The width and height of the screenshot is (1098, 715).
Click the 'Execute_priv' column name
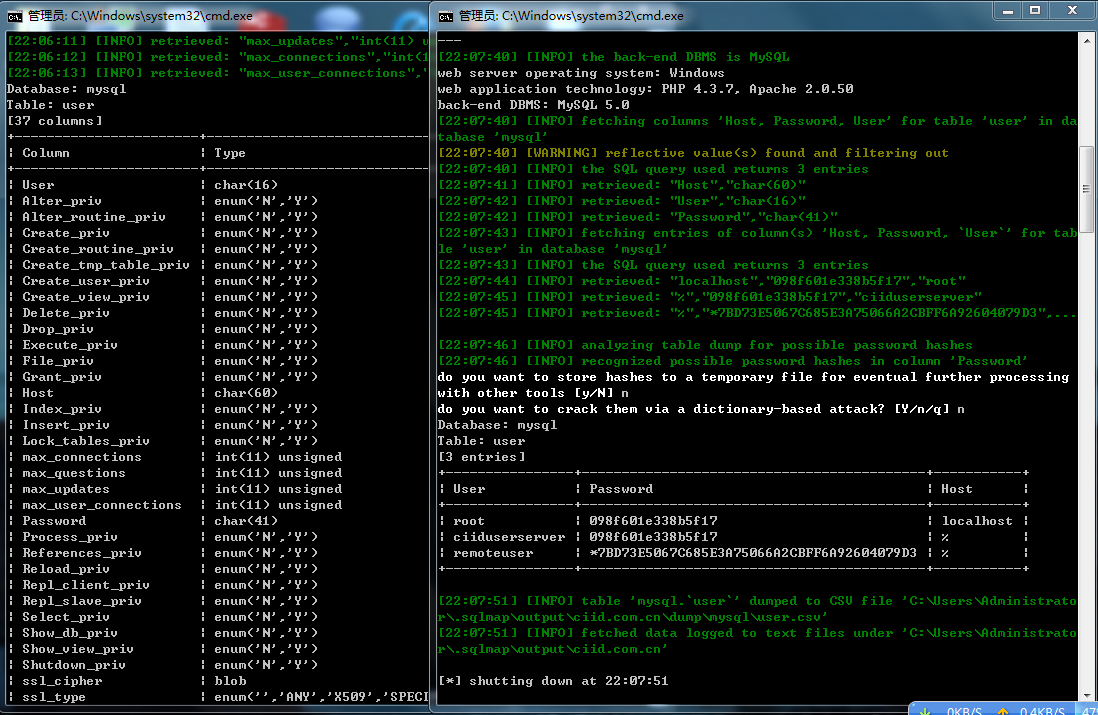pyautogui.click(x=70, y=345)
